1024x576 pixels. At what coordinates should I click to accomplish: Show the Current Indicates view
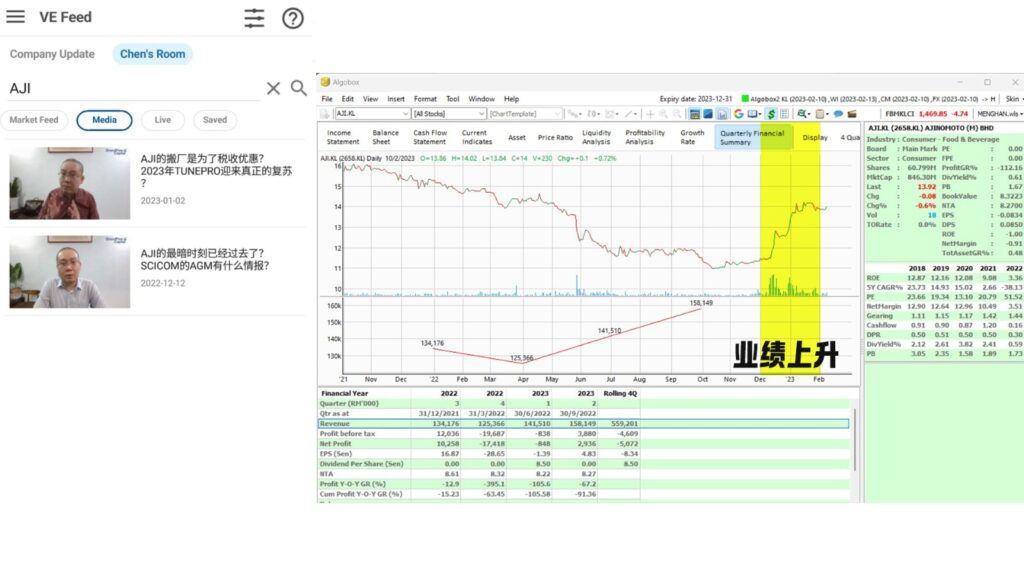(x=477, y=137)
